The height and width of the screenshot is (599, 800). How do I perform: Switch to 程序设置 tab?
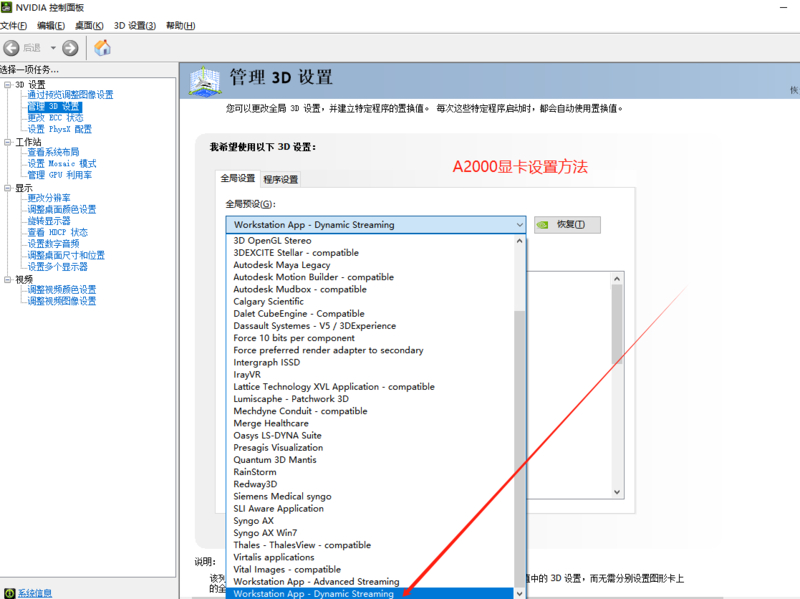(x=280, y=180)
